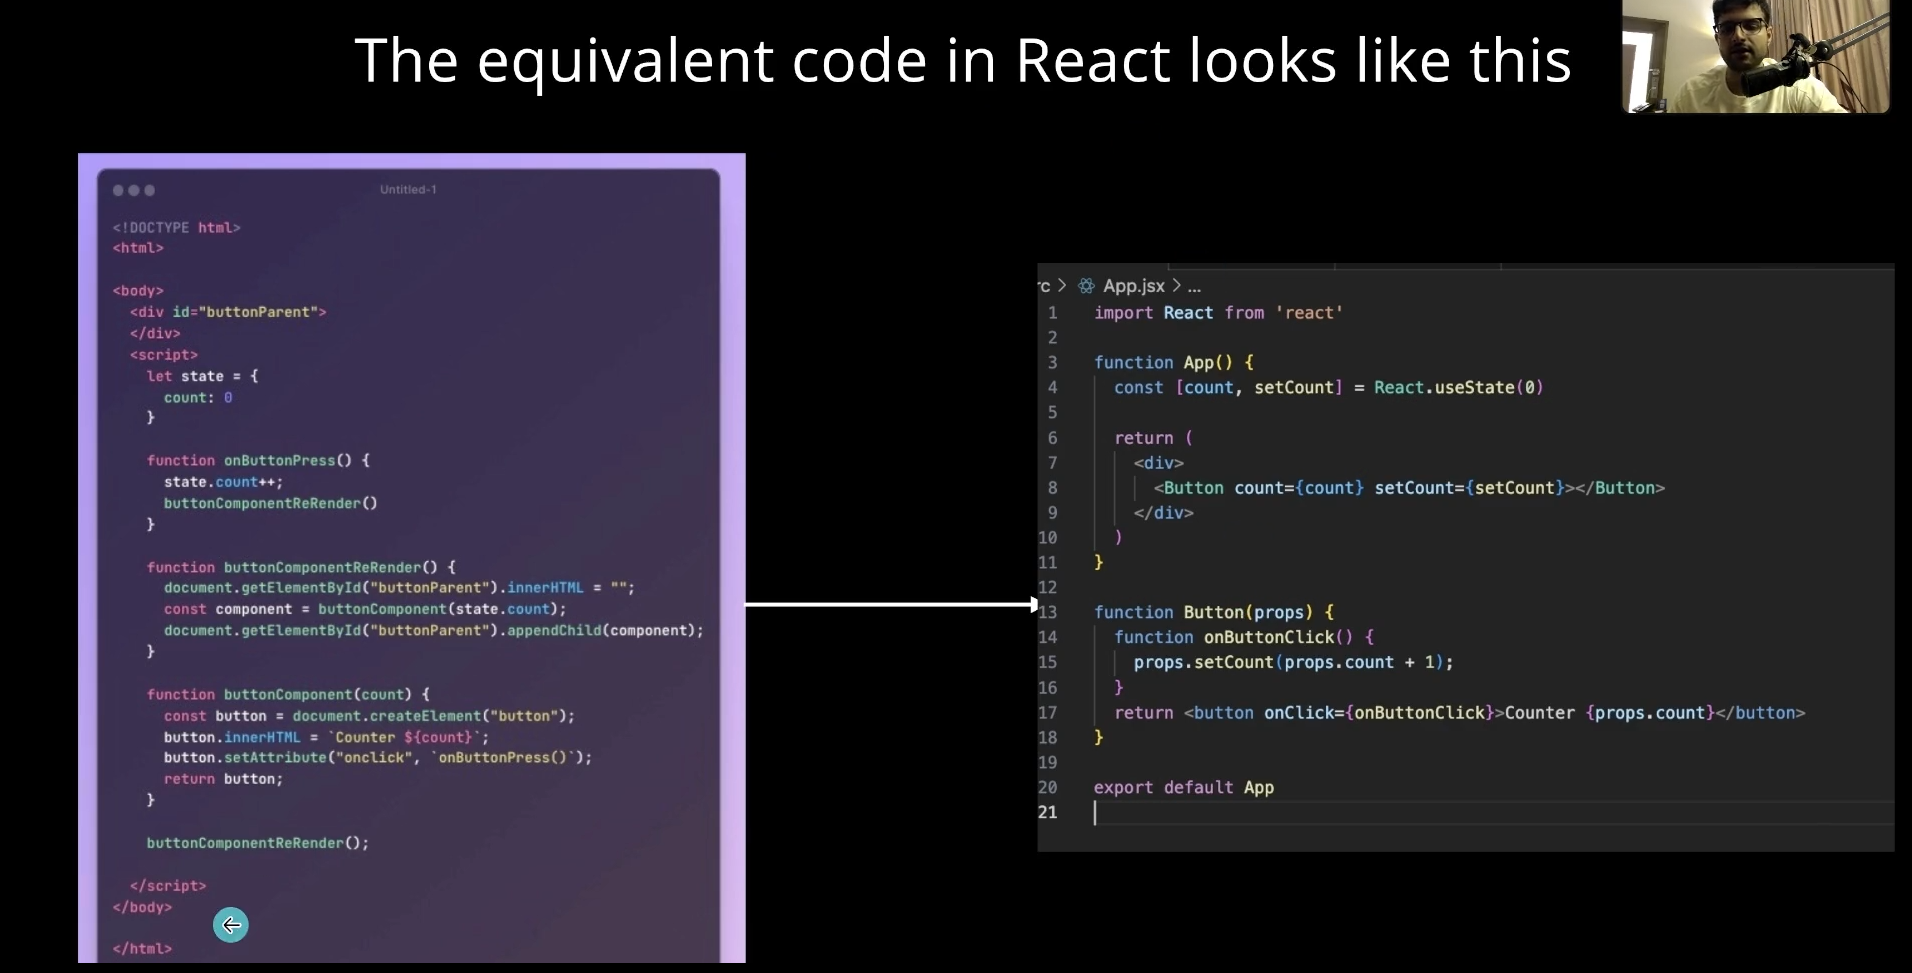Image resolution: width=1912 pixels, height=973 pixels.
Task: Click the opening <div> tag on line 7
Action: point(1159,463)
